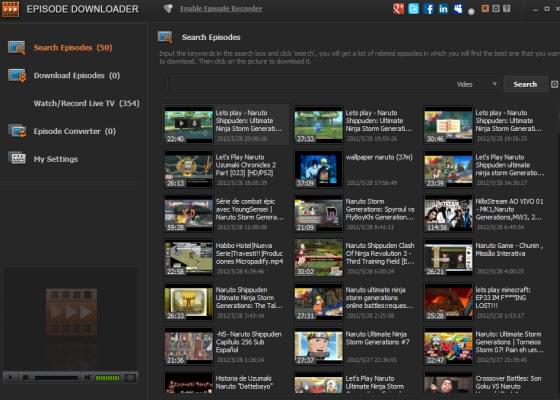Open My Settings
This screenshot has height=400, width=560.
click(x=56, y=159)
